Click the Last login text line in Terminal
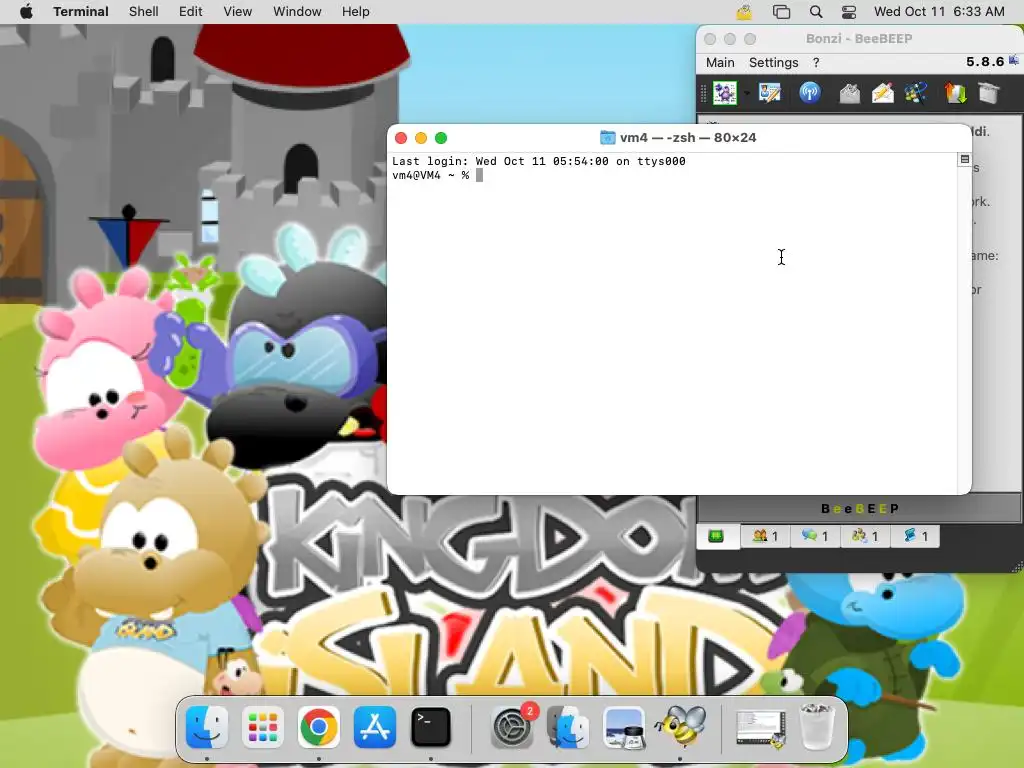This screenshot has height=768, width=1024. click(x=539, y=161)
